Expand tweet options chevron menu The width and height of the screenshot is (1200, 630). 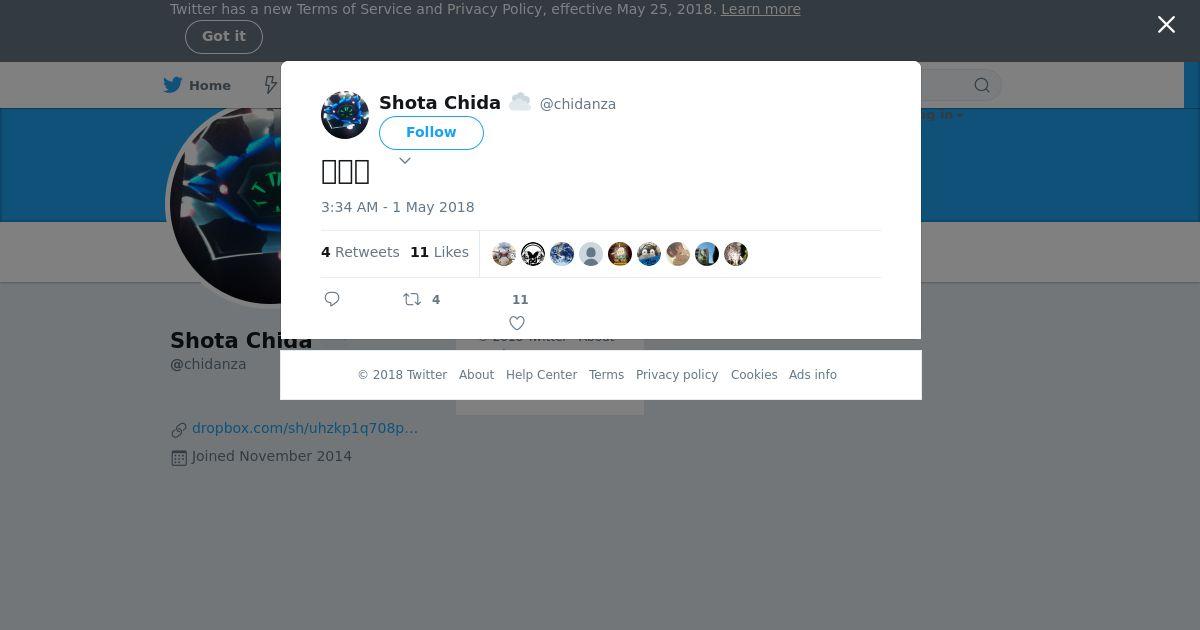pos(405,161)
